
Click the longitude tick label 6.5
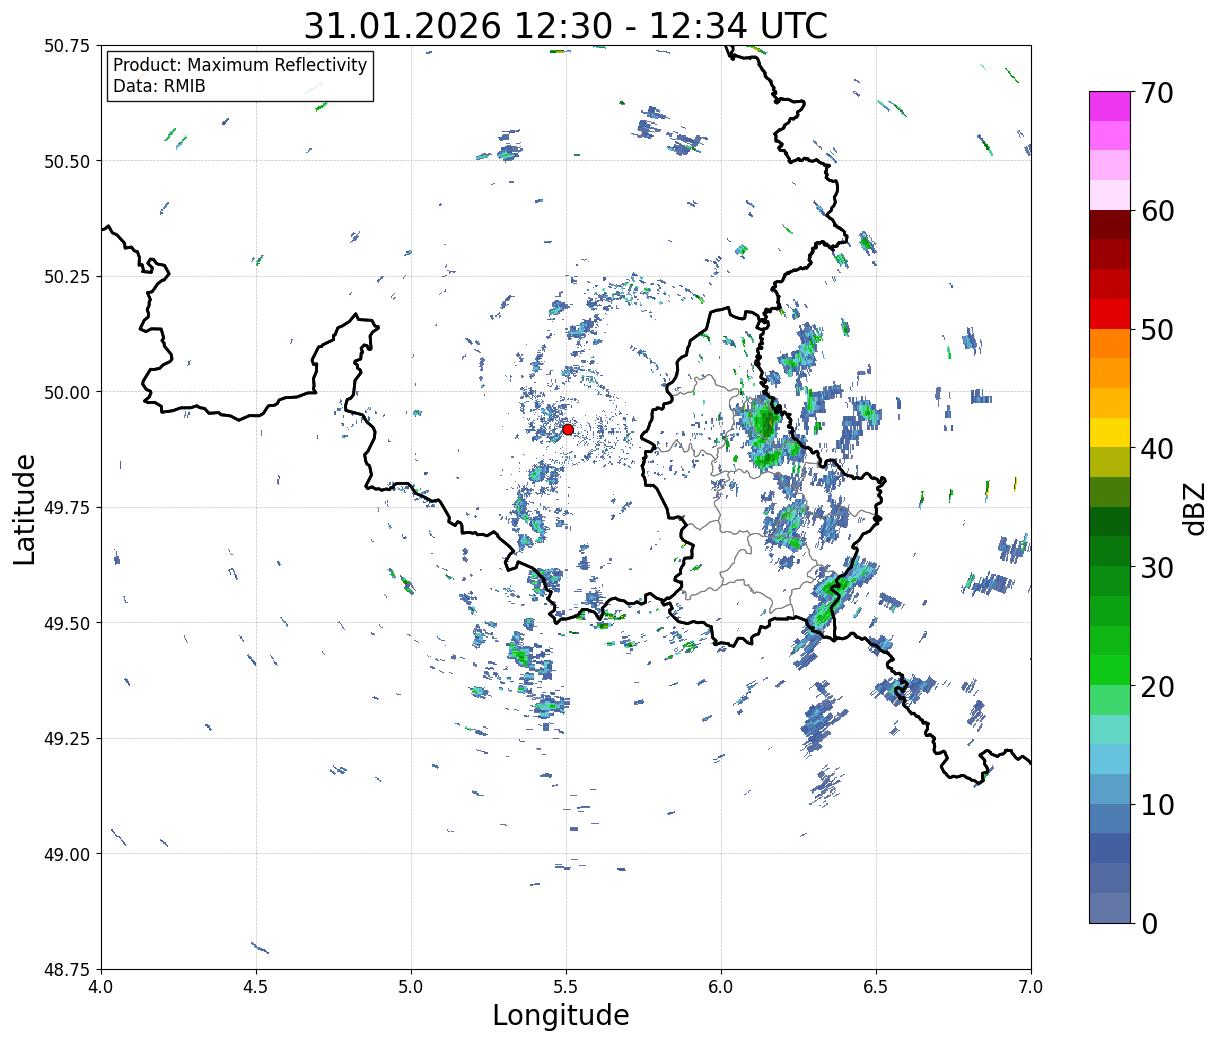click(x=876, y=987)
